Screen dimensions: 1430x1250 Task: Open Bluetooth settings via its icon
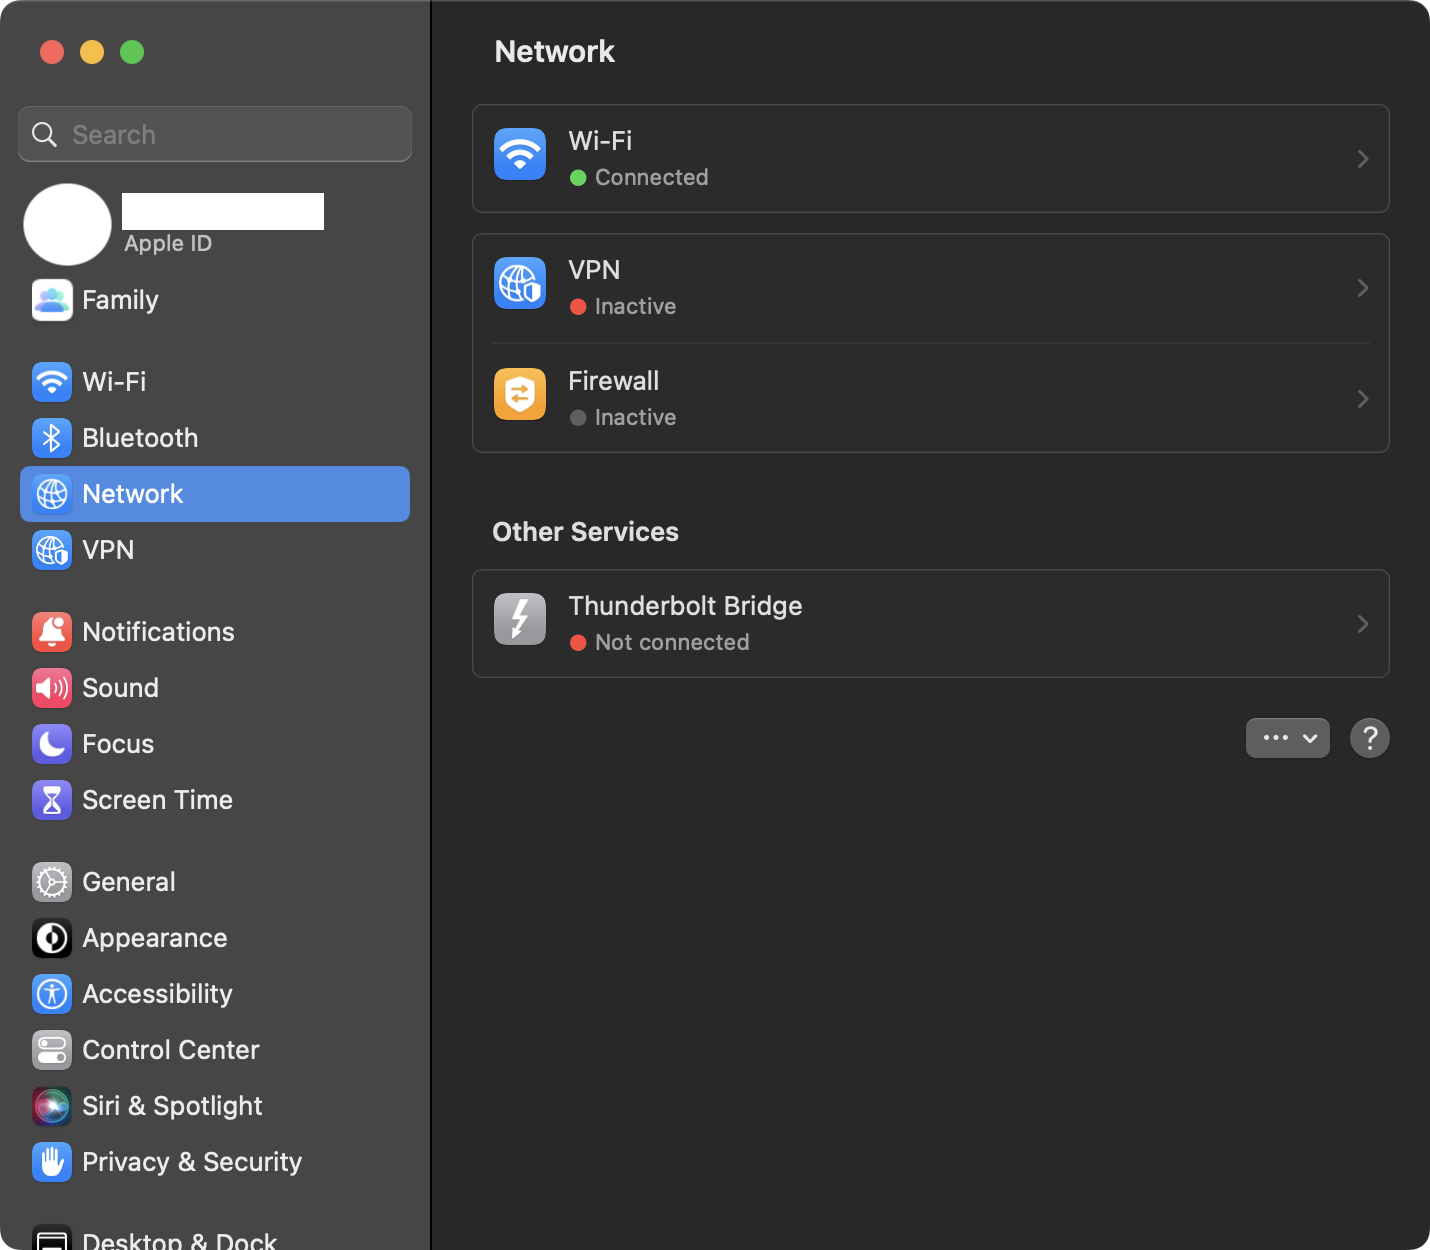coord(51,437)
